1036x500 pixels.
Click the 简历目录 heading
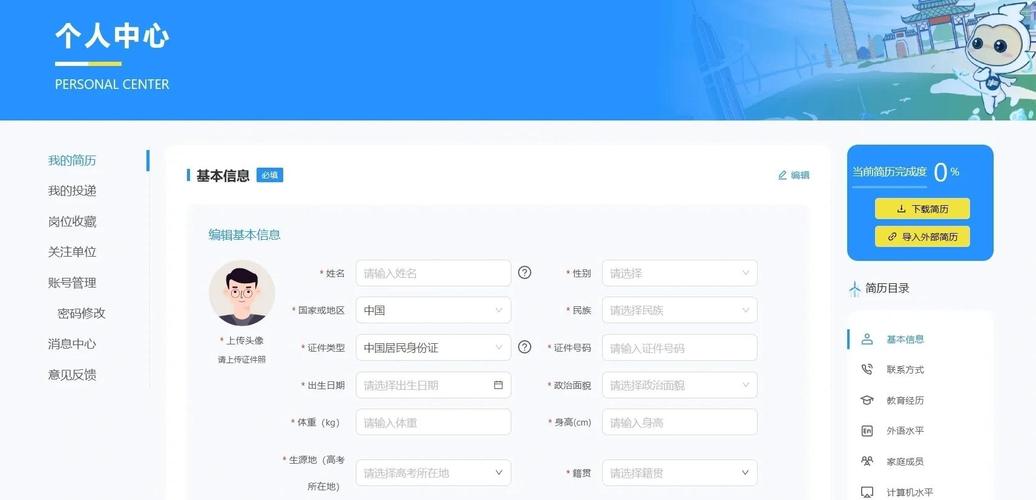point(887,288)
